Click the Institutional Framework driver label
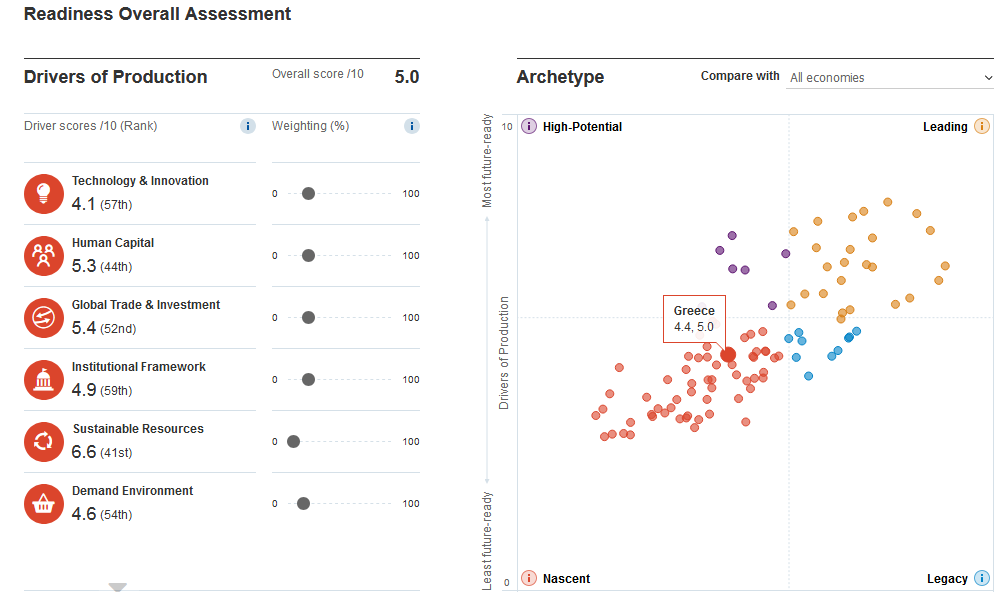The width and height of the screenshot is (995, 592). pyautogui.click(x=139, y=367)
